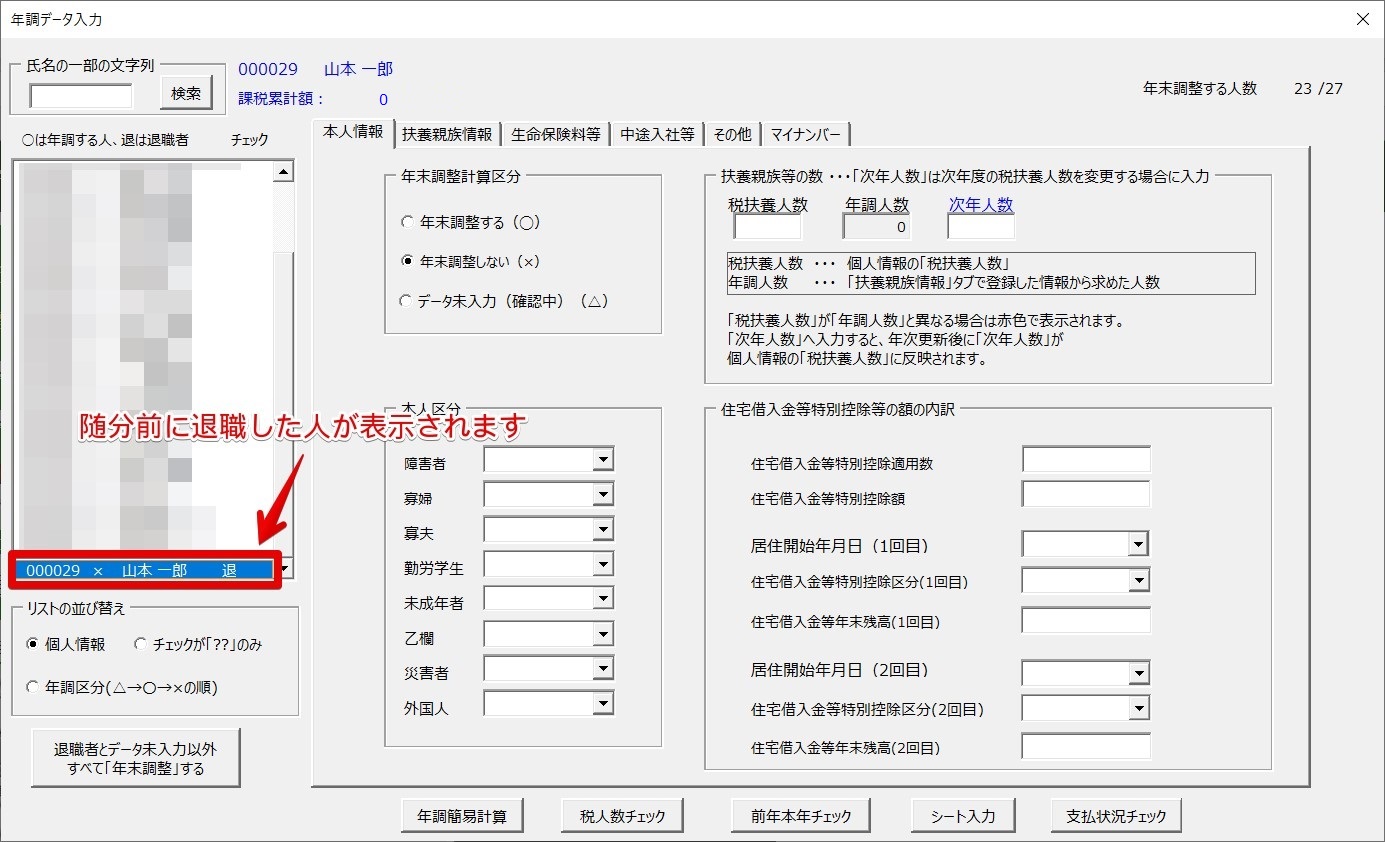
Task: Open the 寡夫 dropdown
Action: (x=603, y=529)
